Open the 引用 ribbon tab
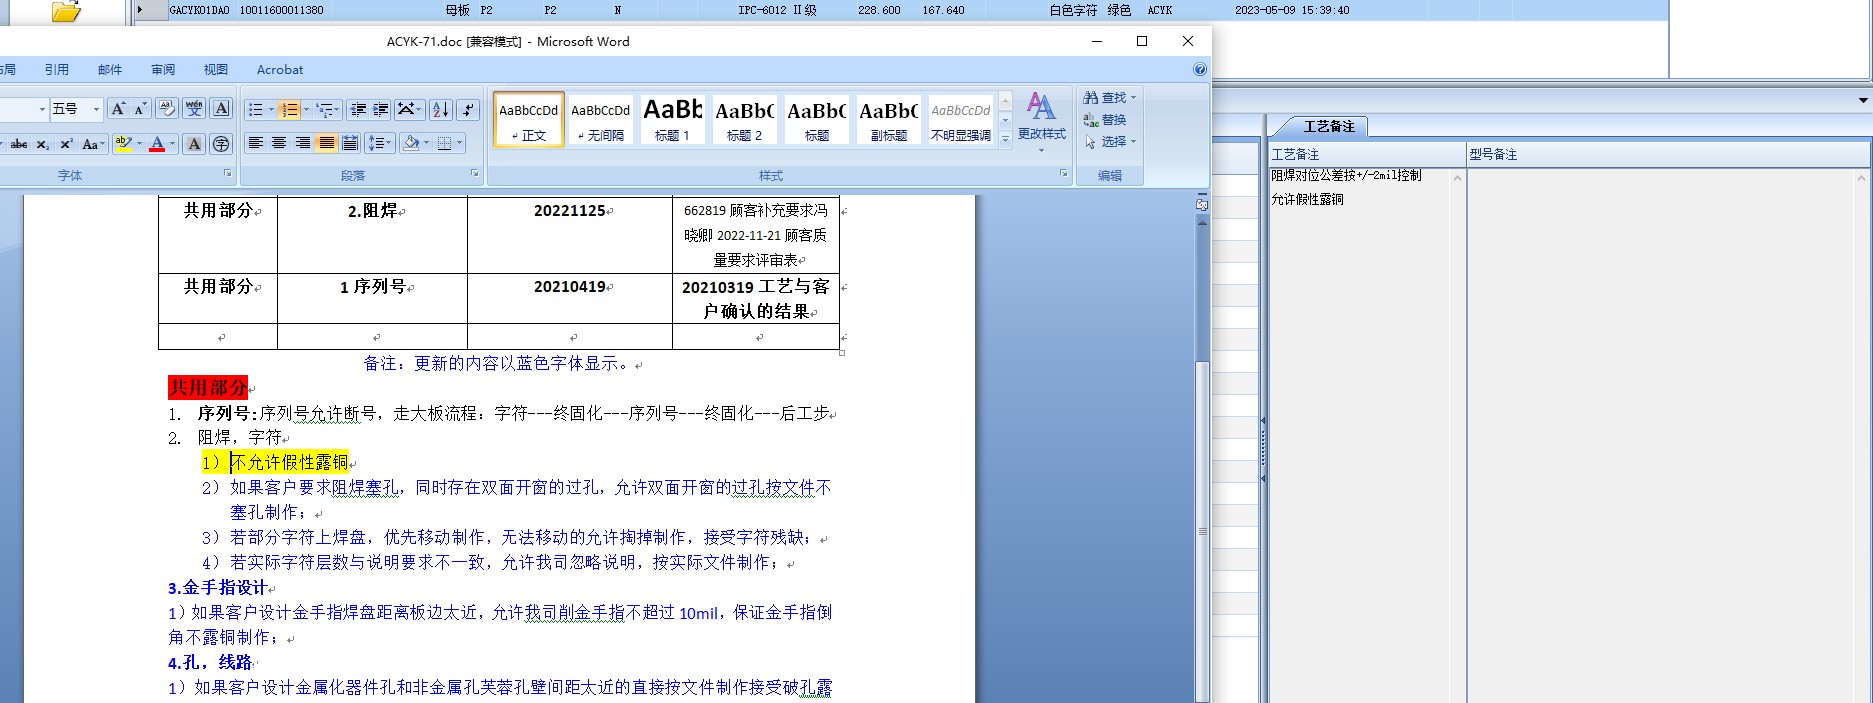Viewport: 1873px width, 703px height. 56,69
